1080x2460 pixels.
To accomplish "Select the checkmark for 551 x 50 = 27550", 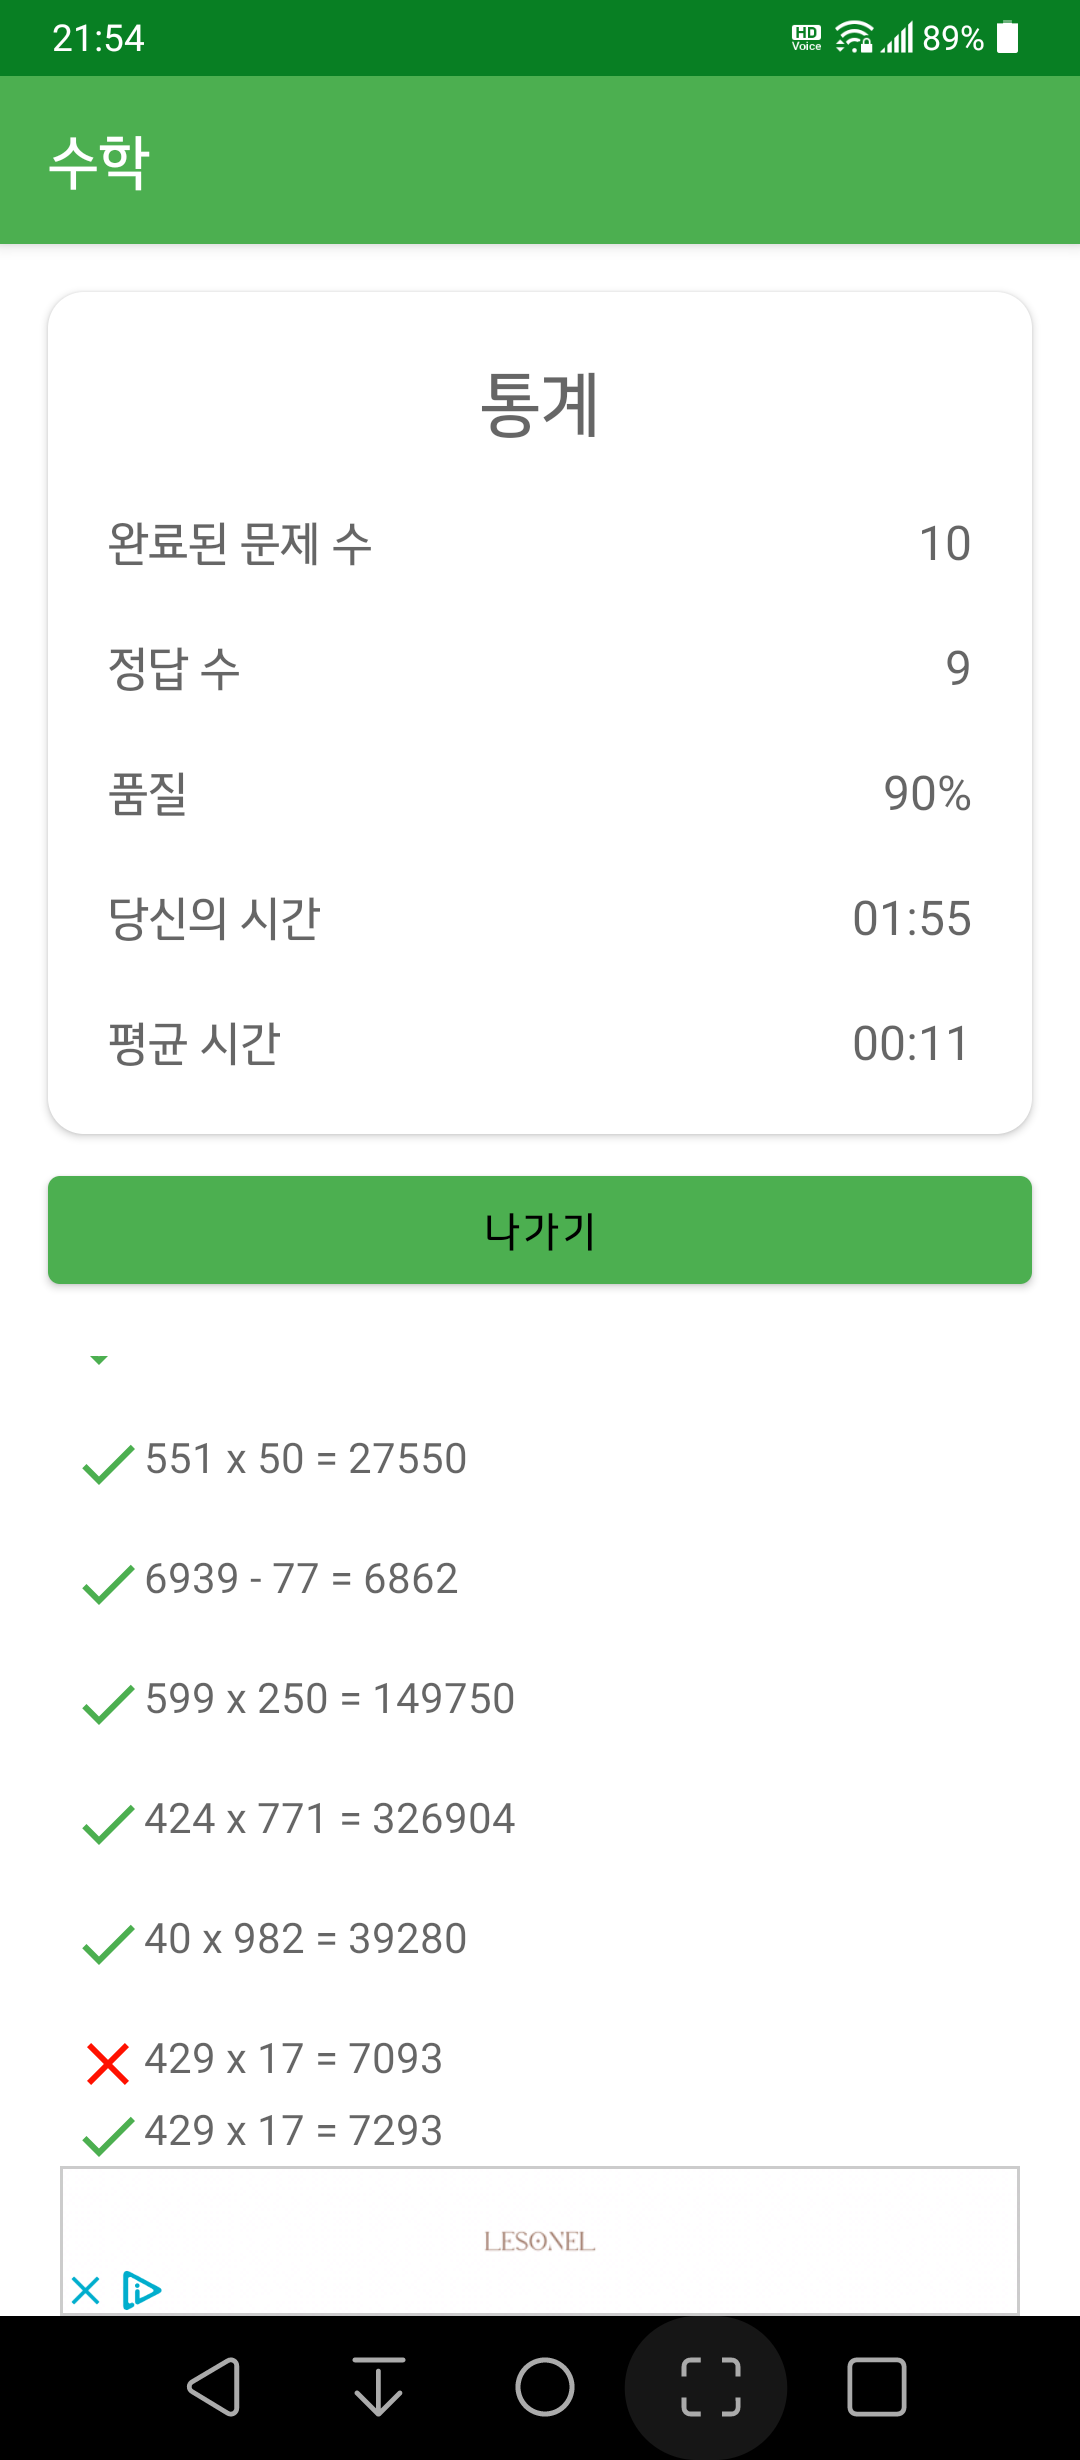I will tap(108, 1464).
